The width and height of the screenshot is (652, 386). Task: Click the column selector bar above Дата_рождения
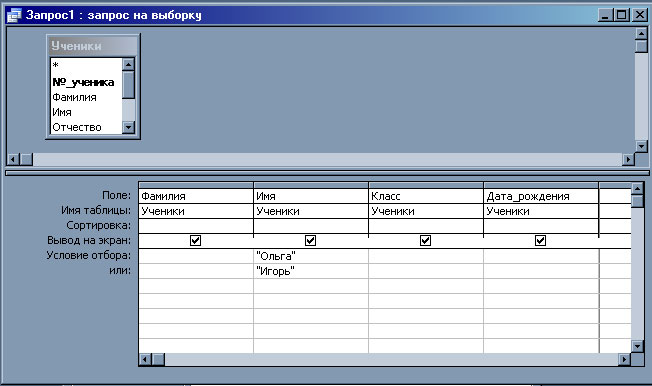541,185
